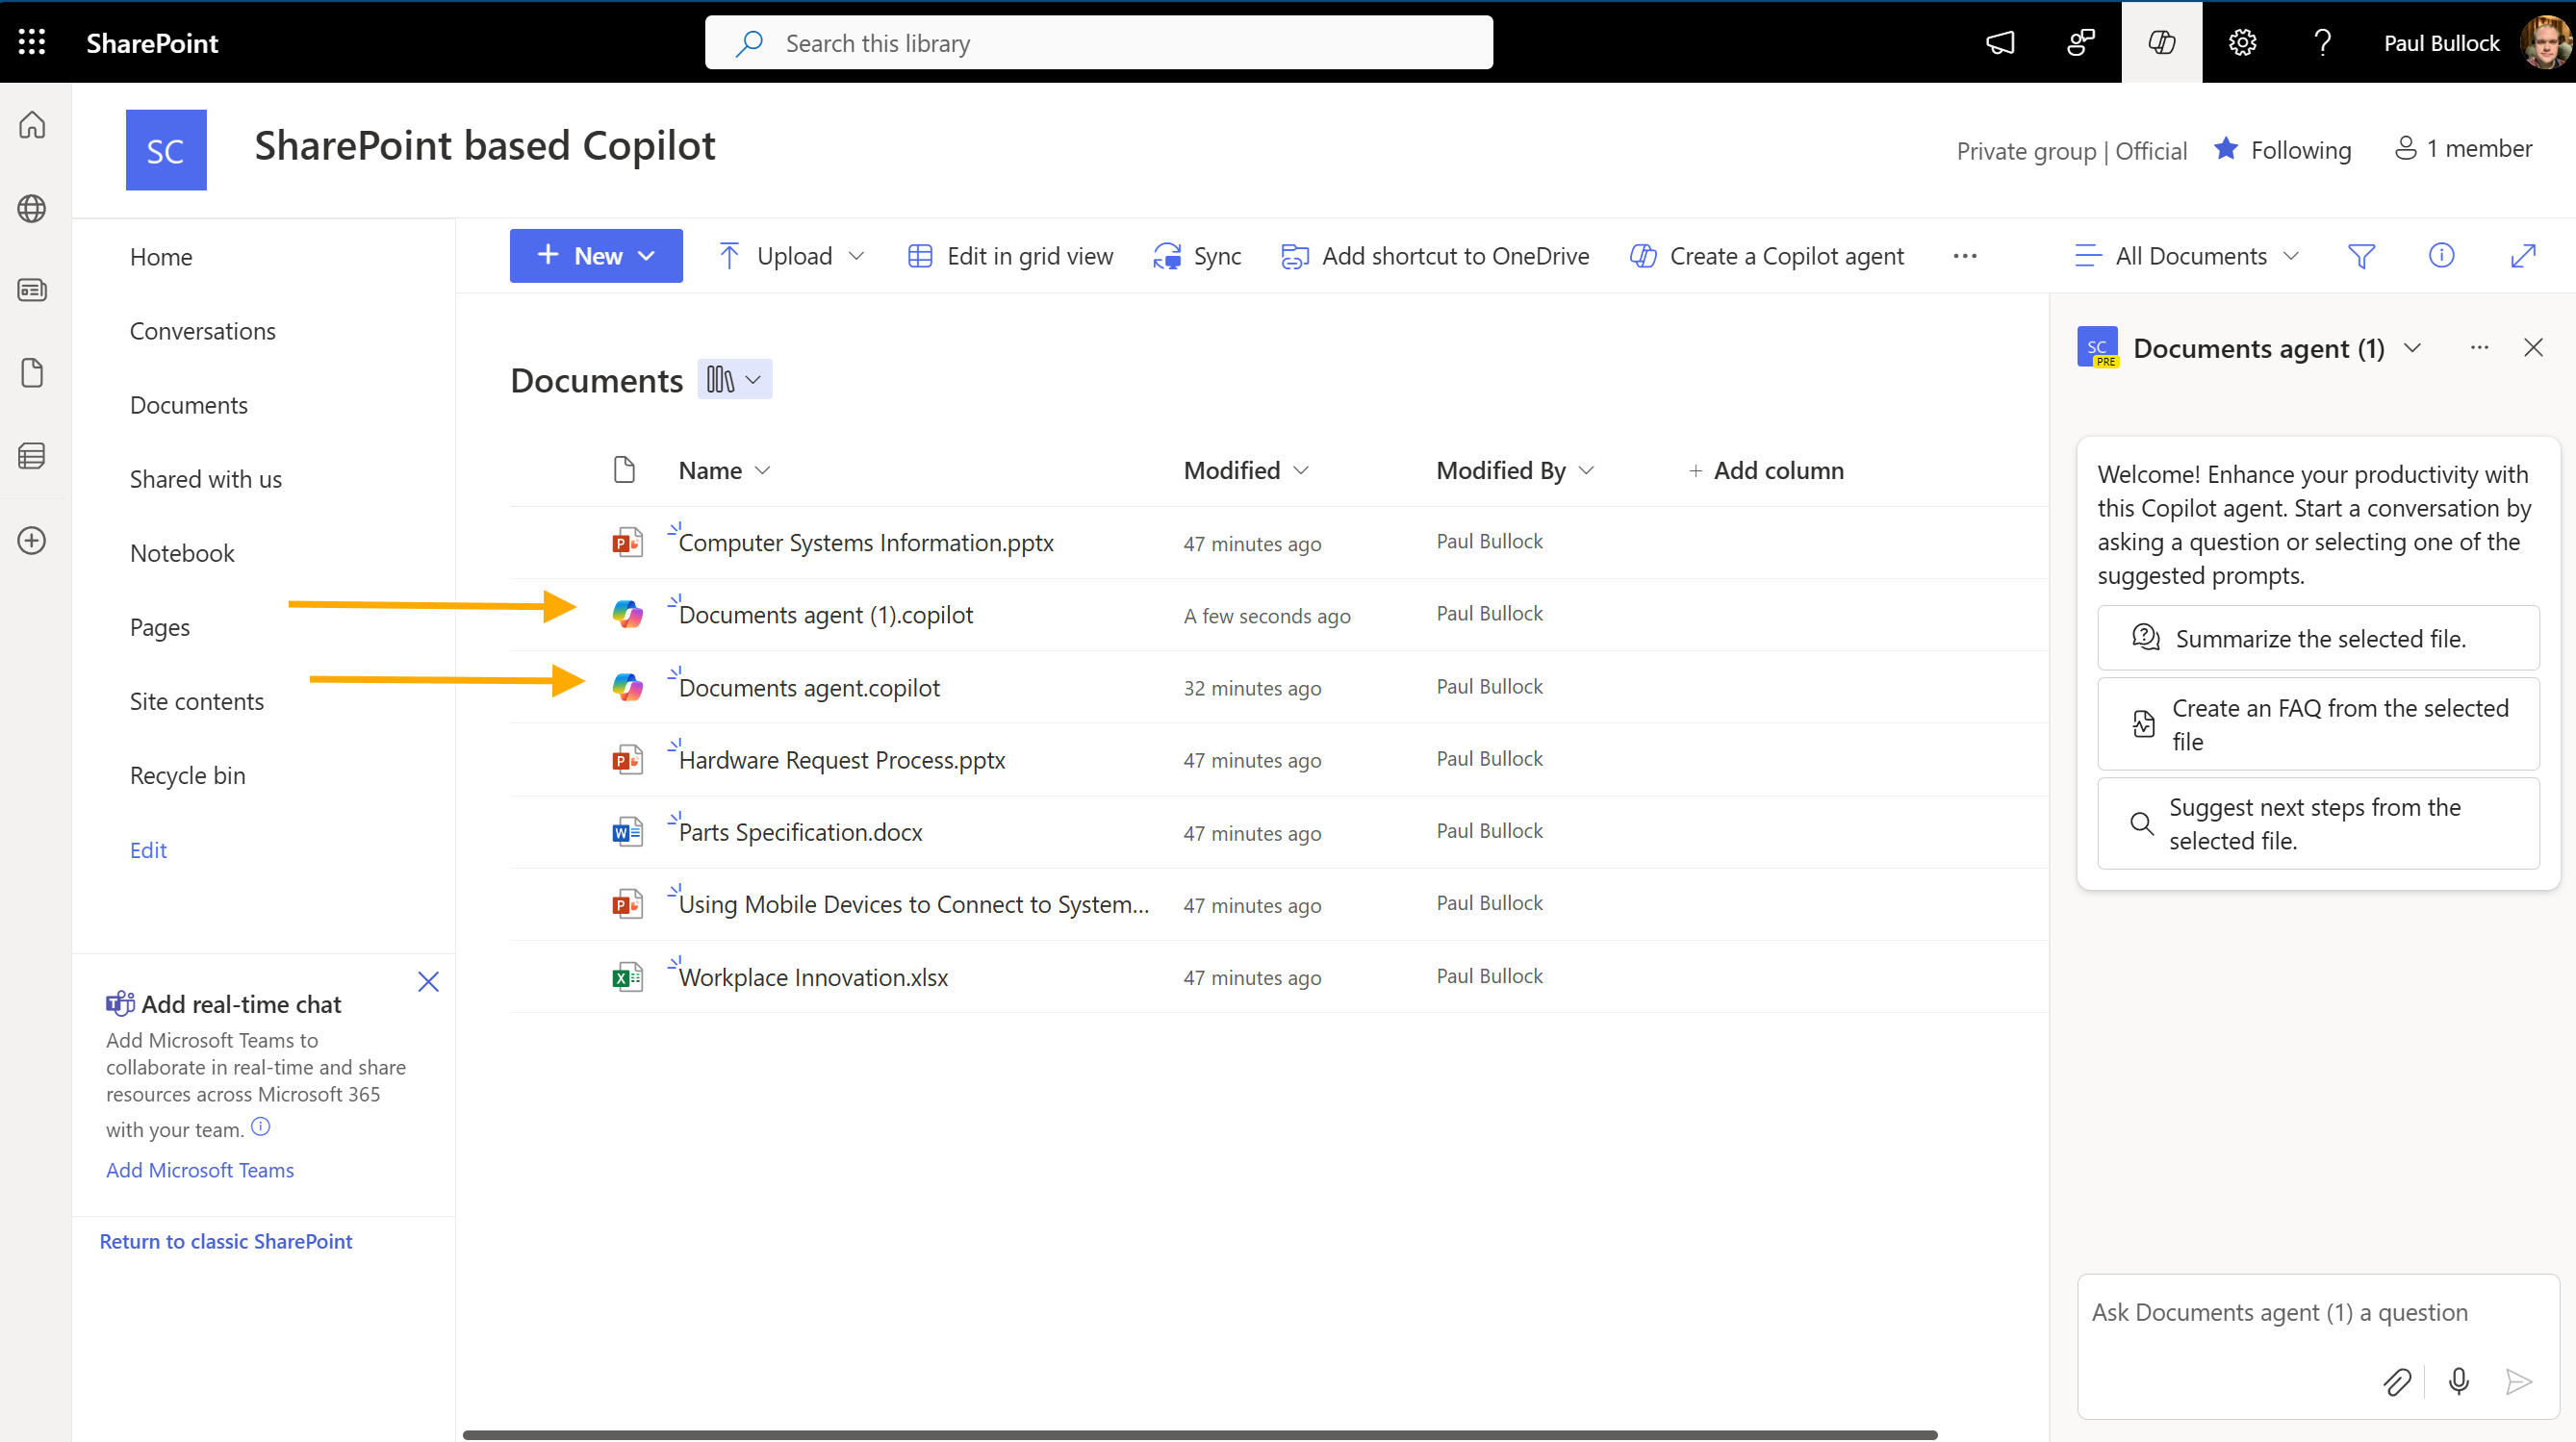Open the Microsoft 365 app launcher
Viewport: 2576px width, 1442px height.
[x=31, y=42]
